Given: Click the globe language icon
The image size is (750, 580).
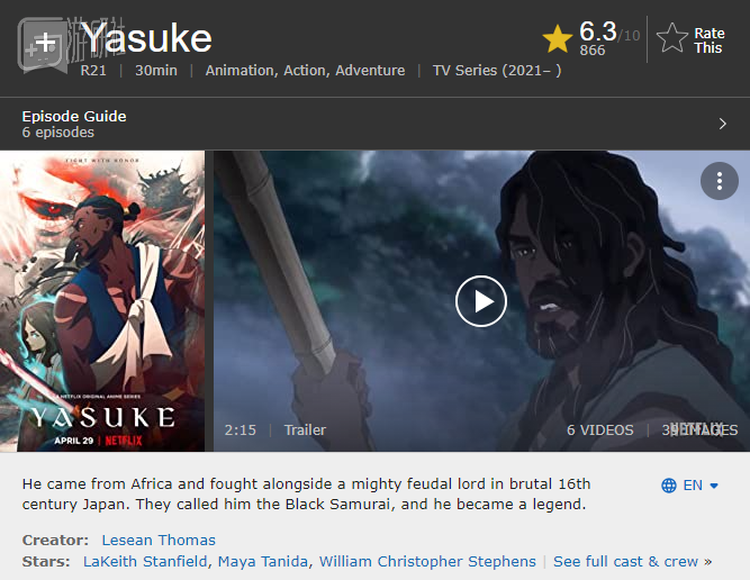Looking at the screenshot, I should [669, 485].
